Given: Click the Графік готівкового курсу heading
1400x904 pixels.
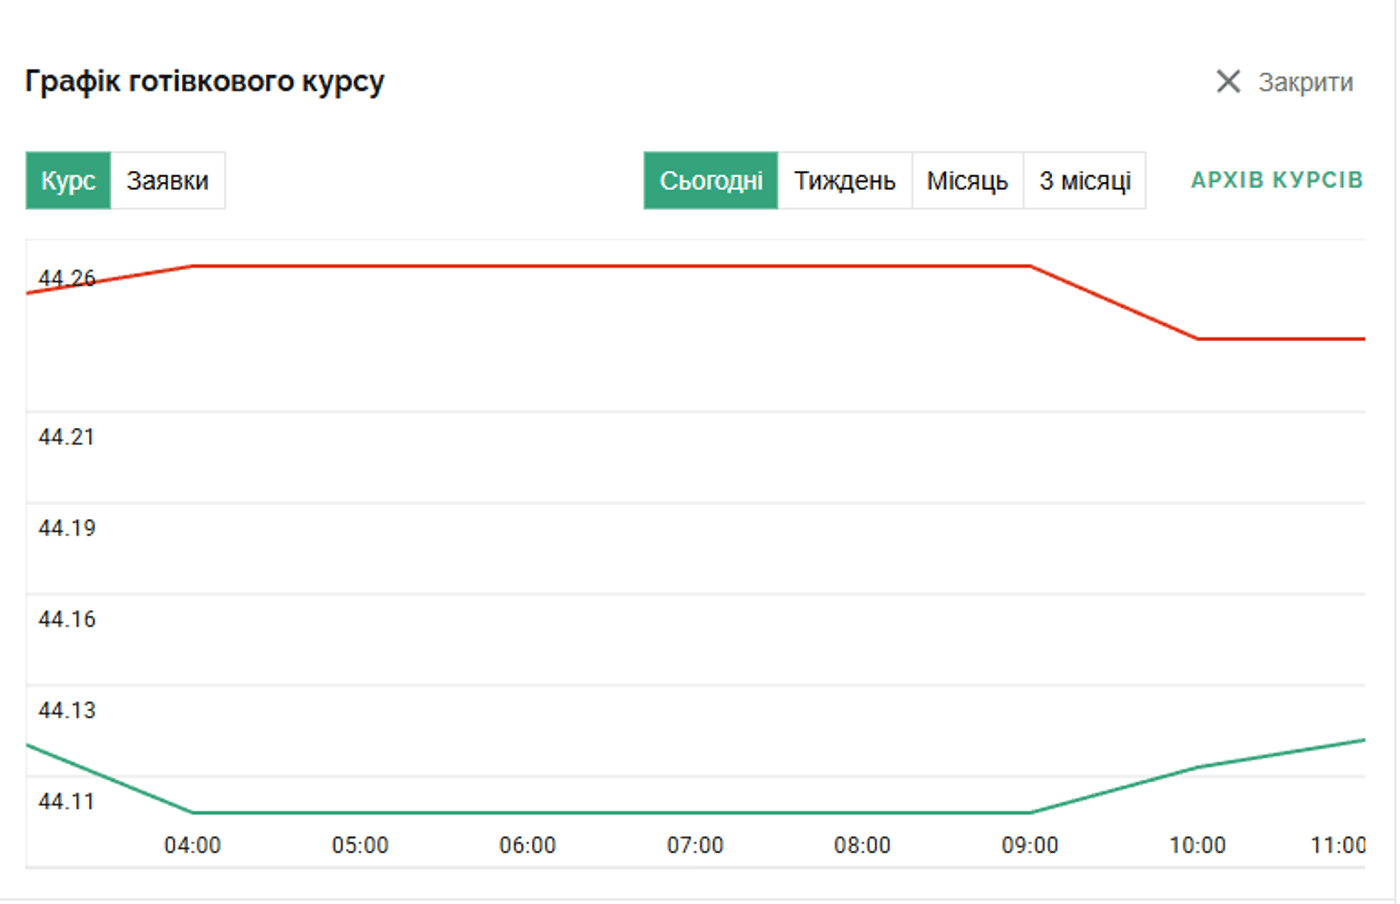Looking at the screenshot, I should [205, 82].
